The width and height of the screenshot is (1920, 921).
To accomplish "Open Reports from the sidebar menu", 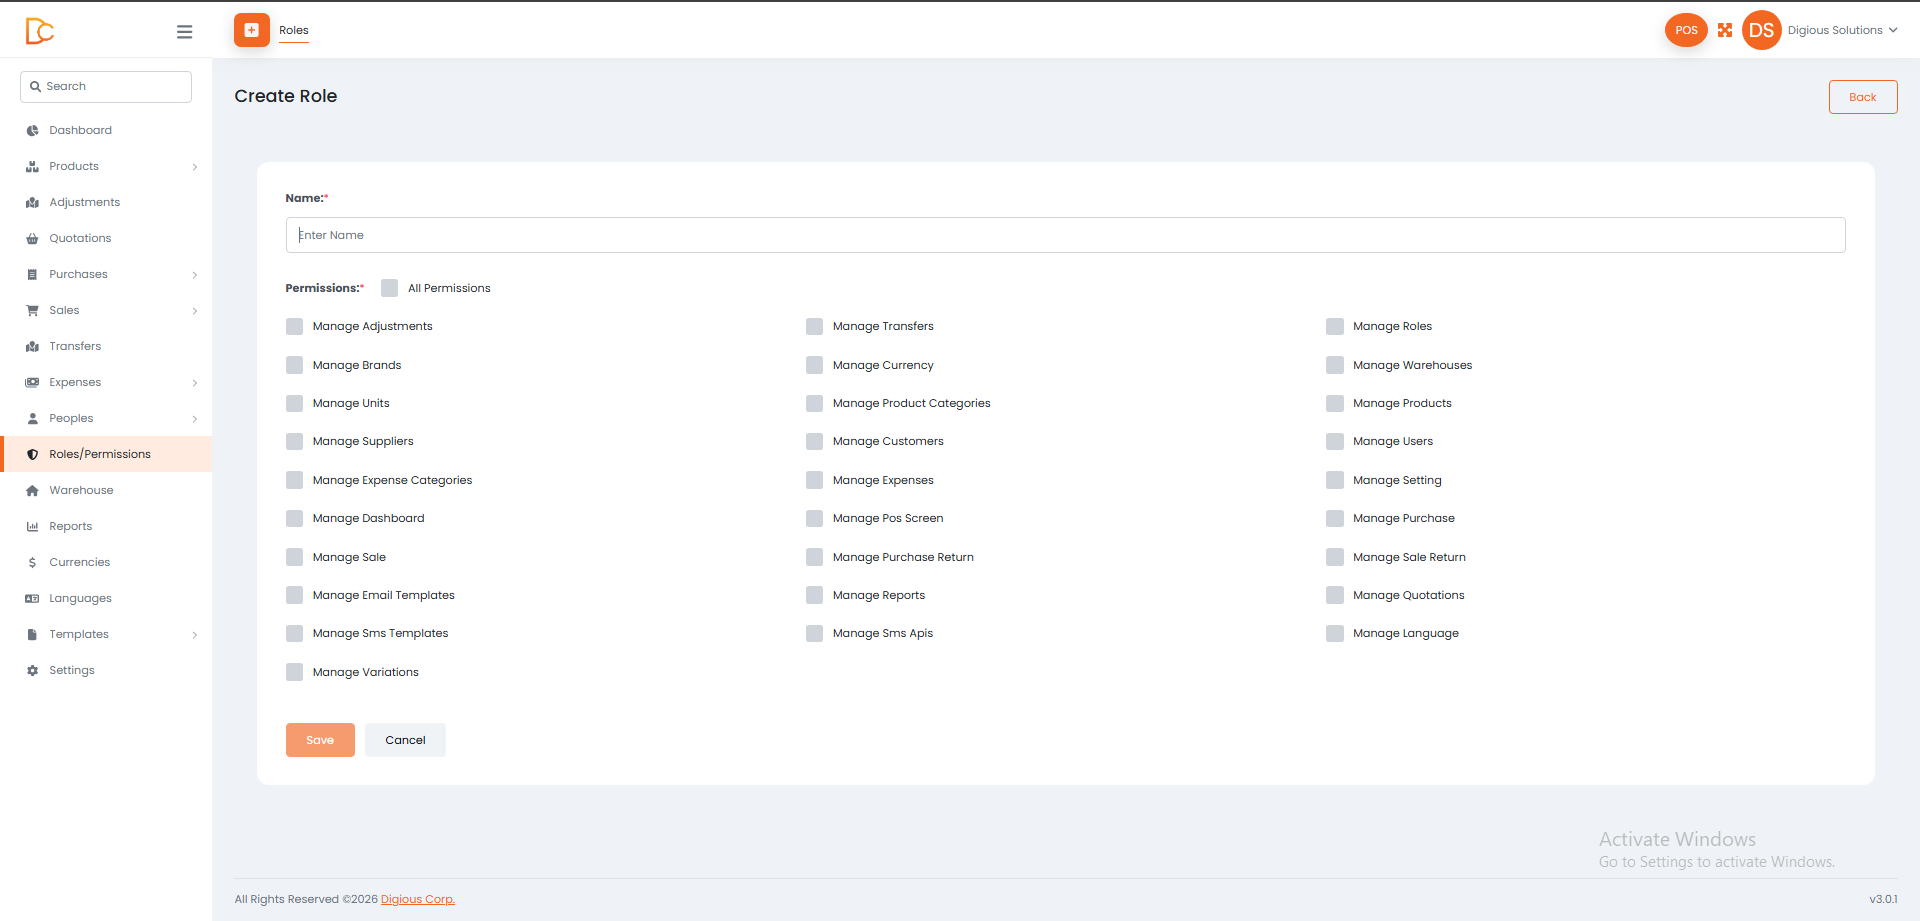I will tap(70, 526).
